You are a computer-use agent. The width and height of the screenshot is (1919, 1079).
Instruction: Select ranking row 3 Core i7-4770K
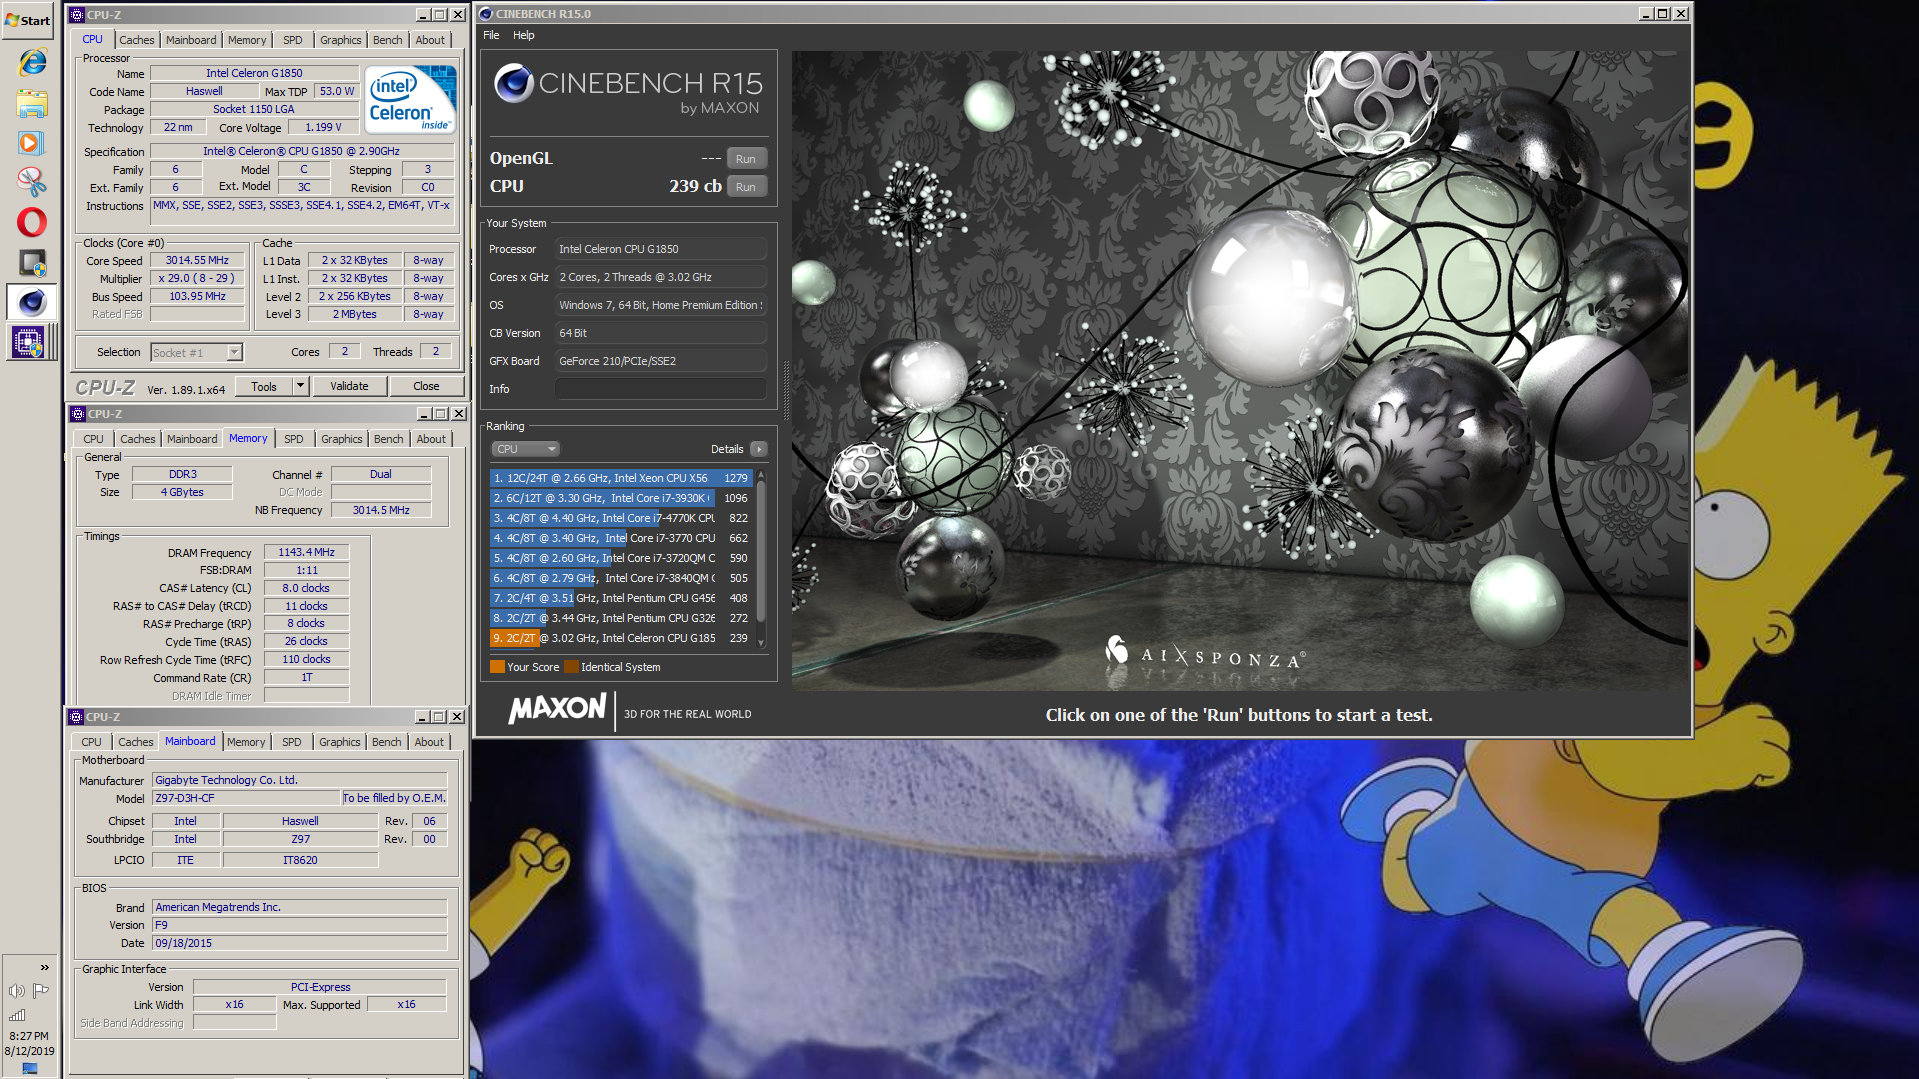point(621,518)
